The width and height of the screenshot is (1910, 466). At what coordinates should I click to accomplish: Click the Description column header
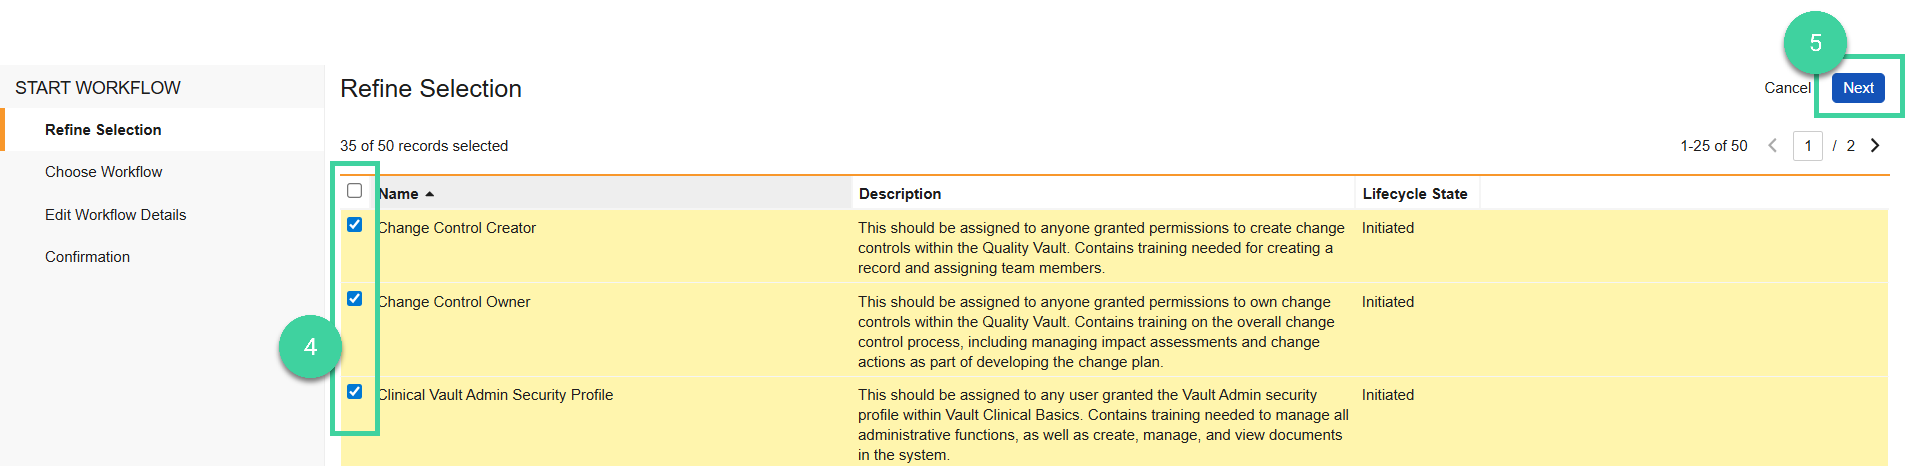click(x=900, y=194)
